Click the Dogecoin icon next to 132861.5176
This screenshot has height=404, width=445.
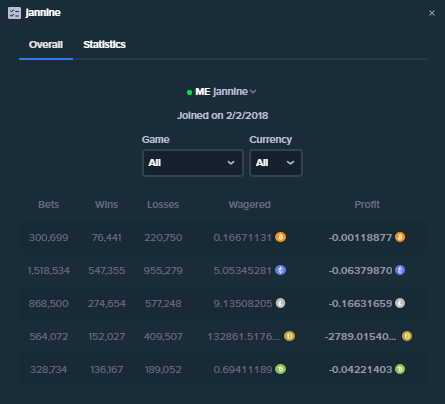click(x=289, y=336)
